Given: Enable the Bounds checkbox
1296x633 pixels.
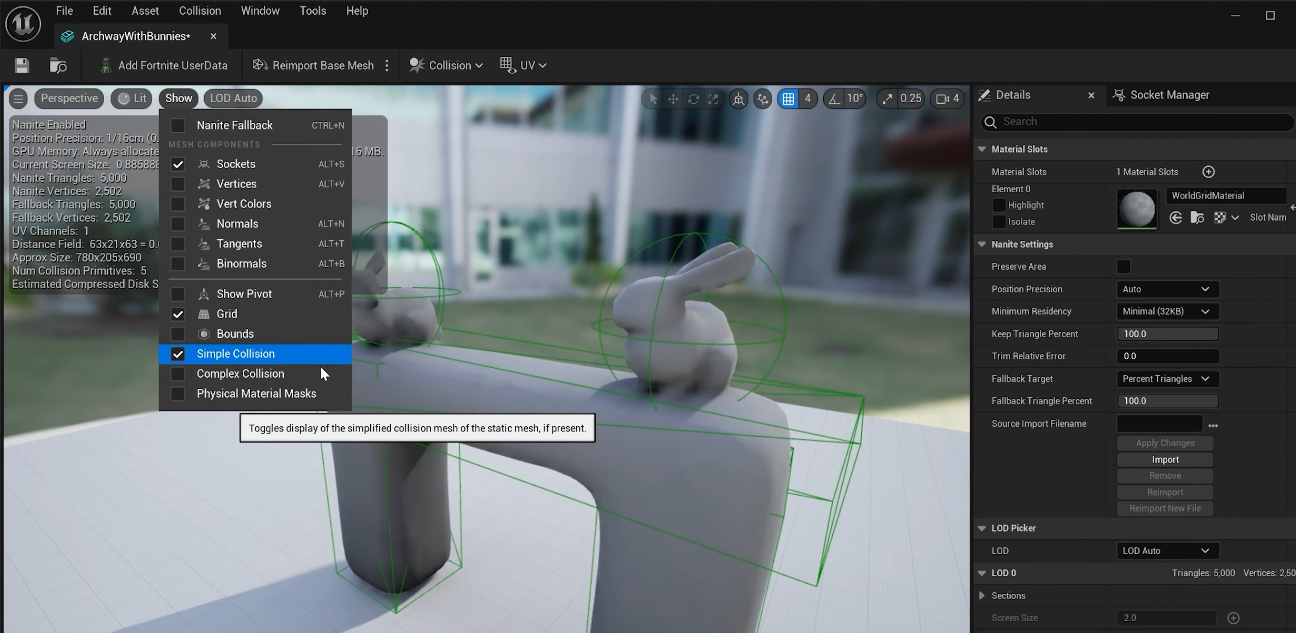Looking at the screenshot, I should pyautogui.click(x=178, y=334).
